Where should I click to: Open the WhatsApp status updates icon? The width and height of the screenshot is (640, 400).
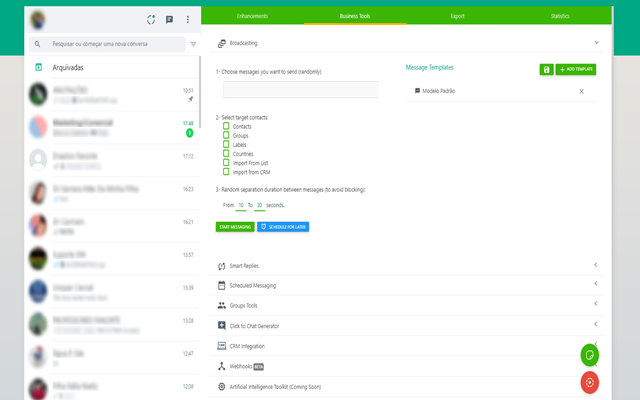[150, 19]
